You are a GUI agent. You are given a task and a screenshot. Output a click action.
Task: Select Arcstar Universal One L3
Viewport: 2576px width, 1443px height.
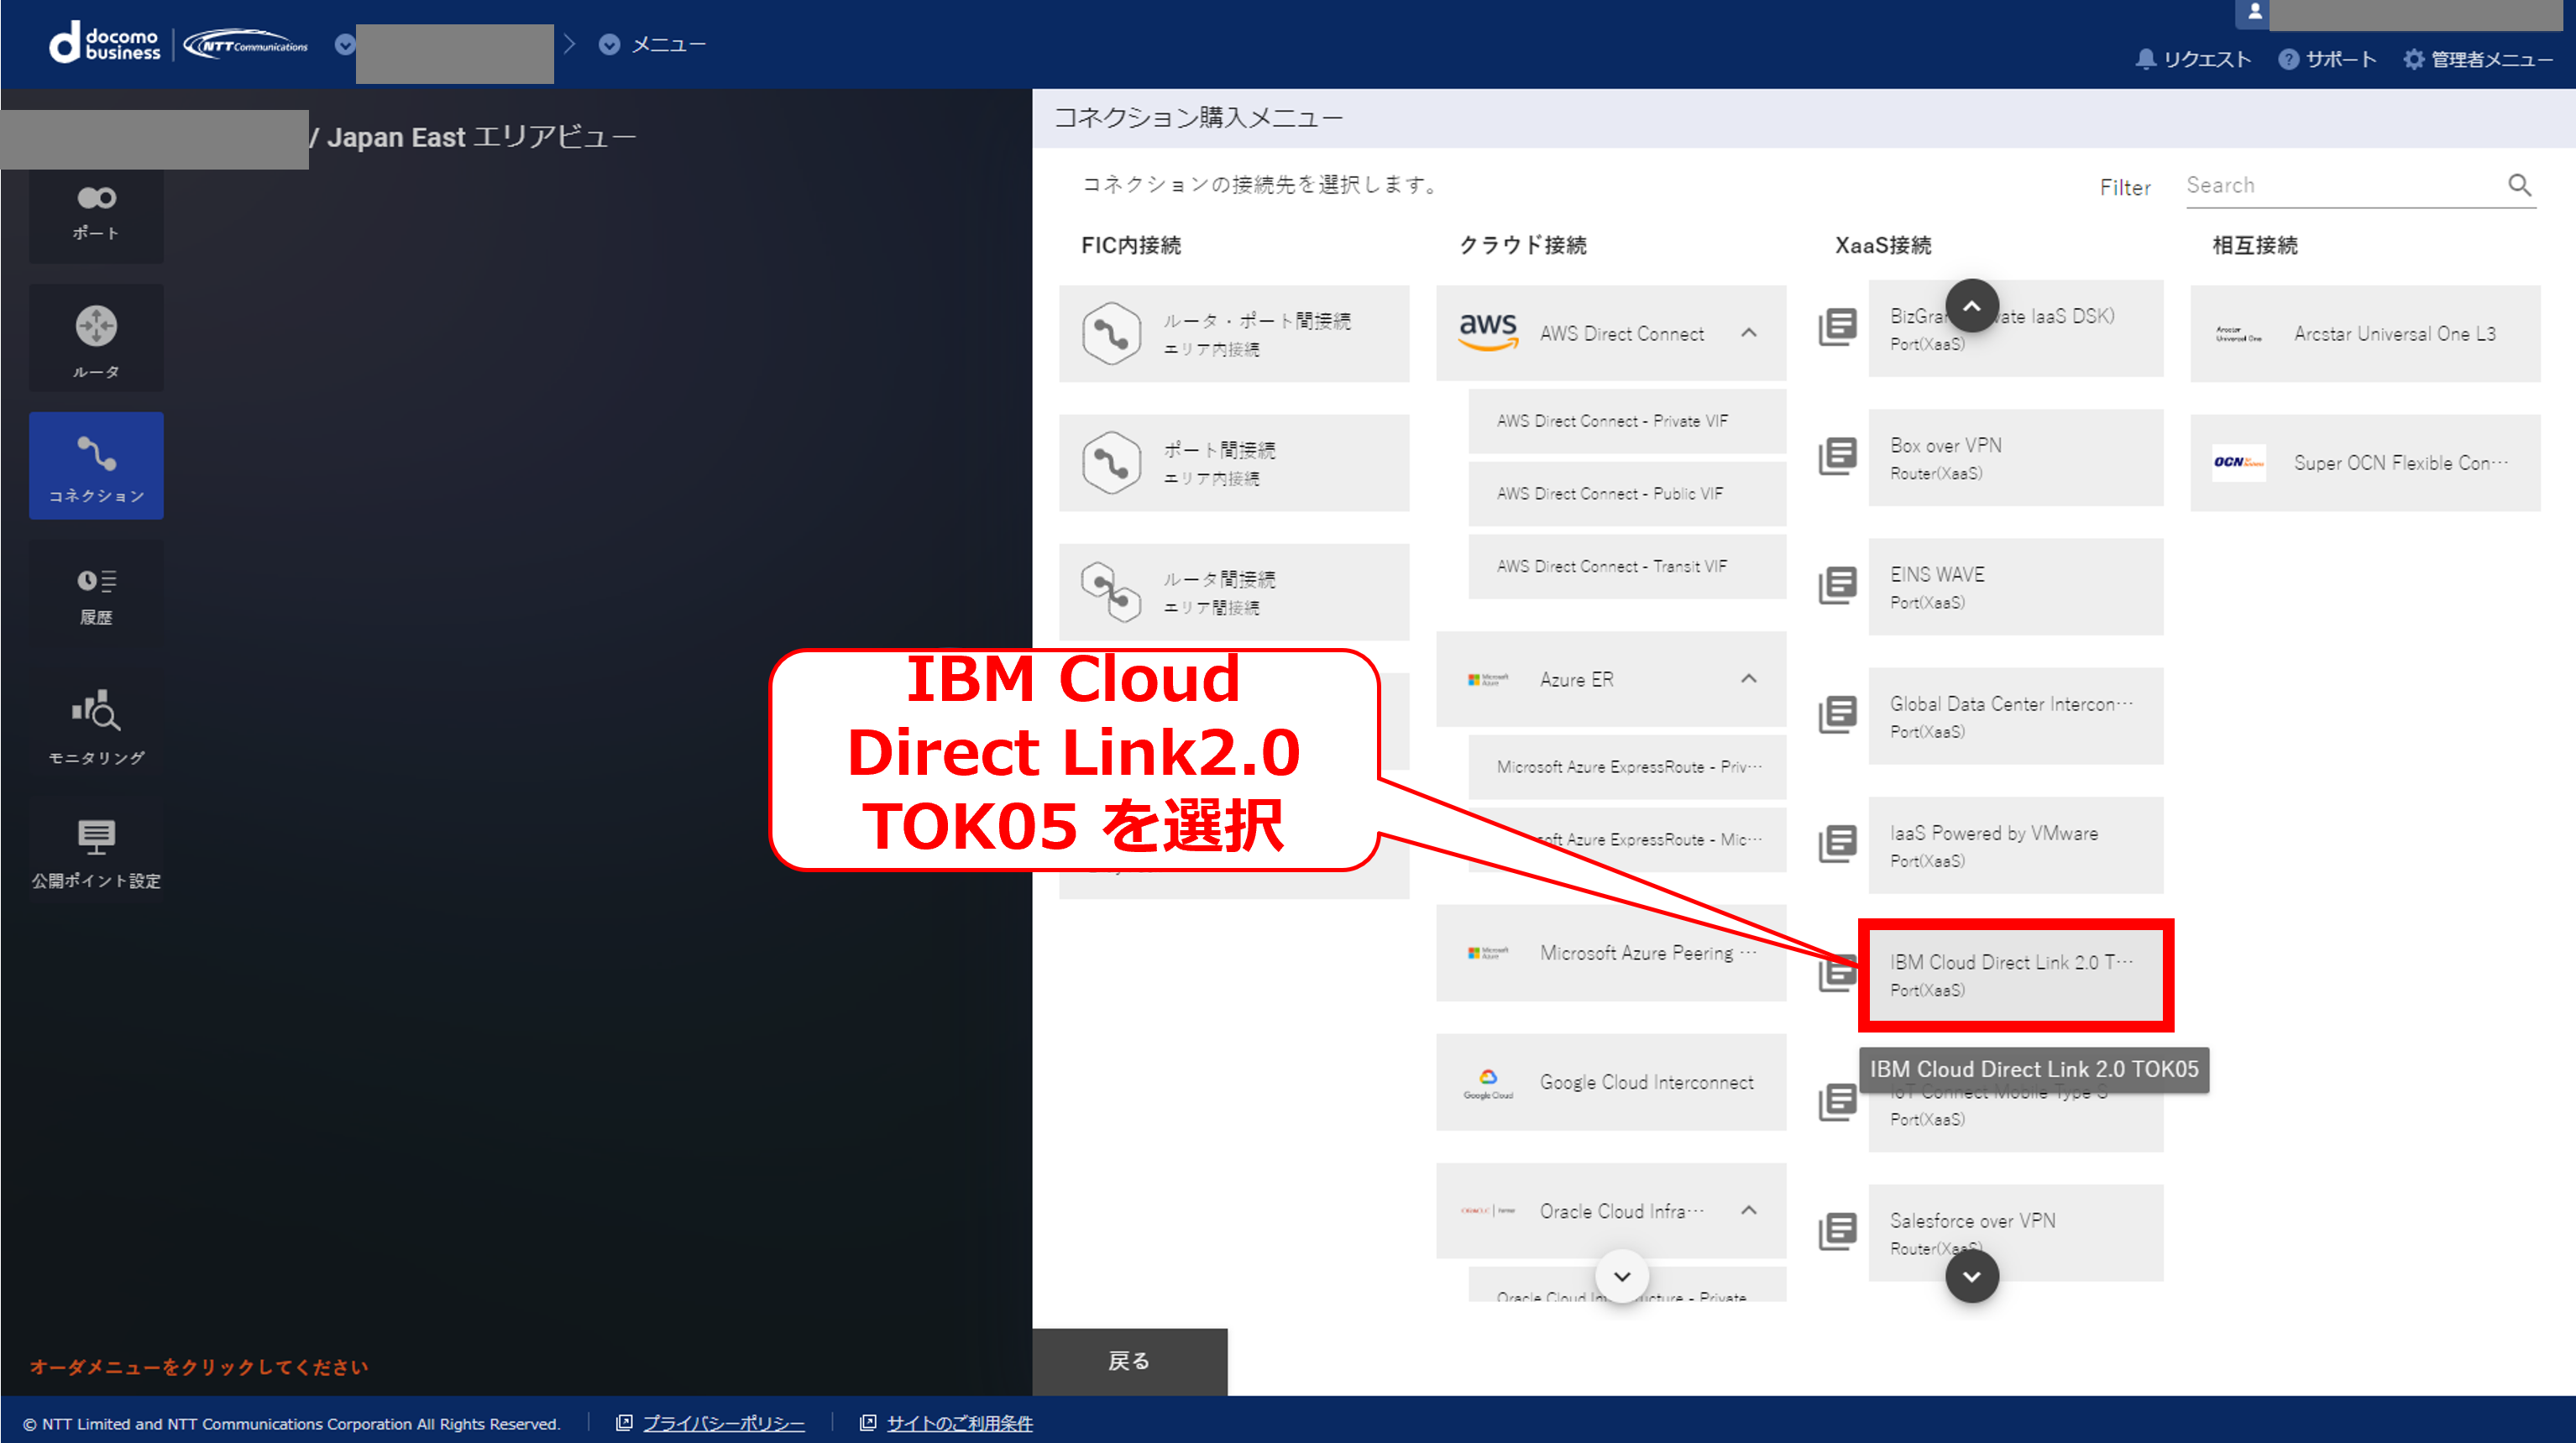tap(2364, 333)
